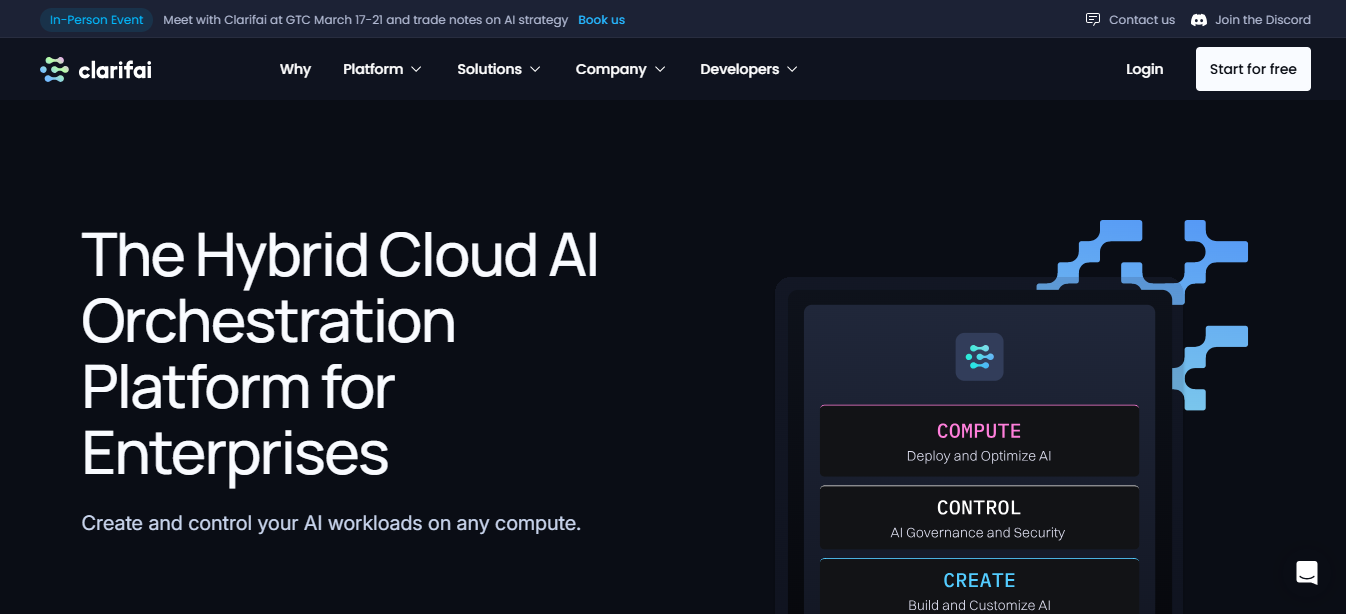The image size is (1346, 614).
Task: Click the In-Person Event badge
Action: [96, 20]
